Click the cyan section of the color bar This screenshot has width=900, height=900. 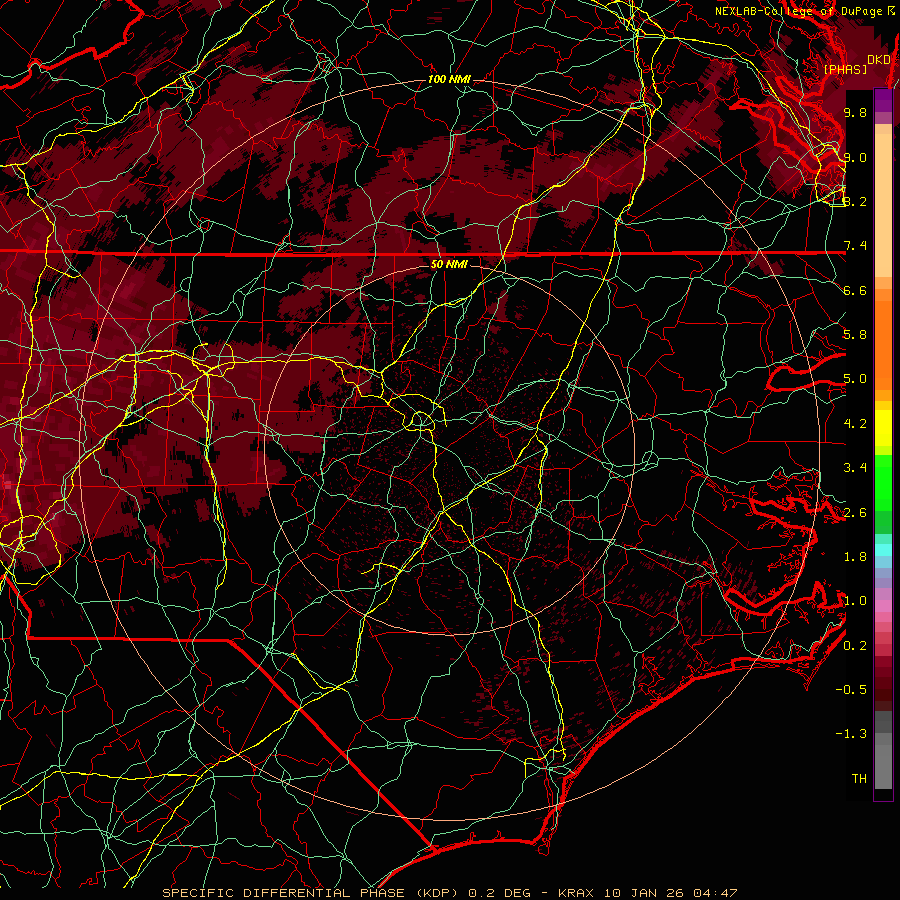[883, 550]
